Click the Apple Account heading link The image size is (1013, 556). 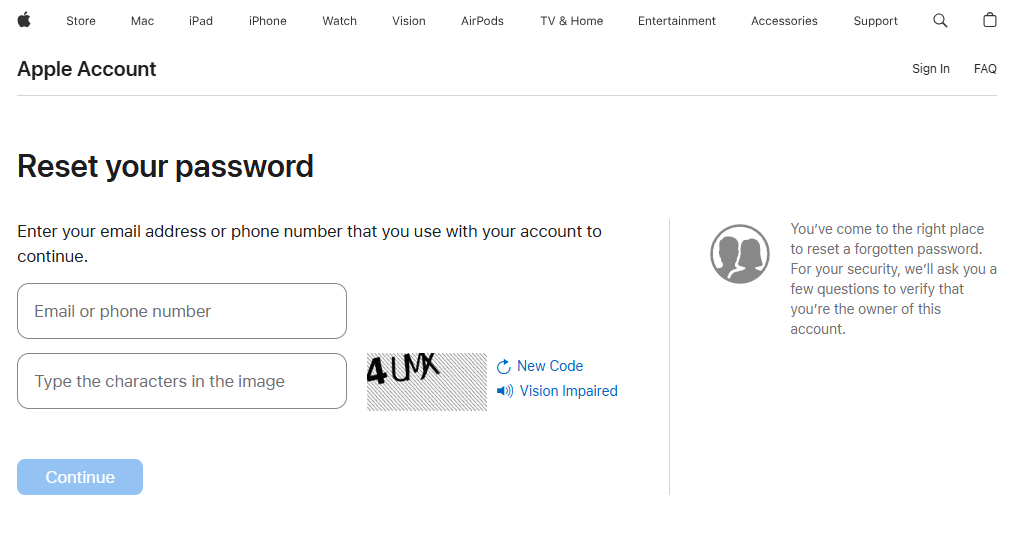[87, 68]
